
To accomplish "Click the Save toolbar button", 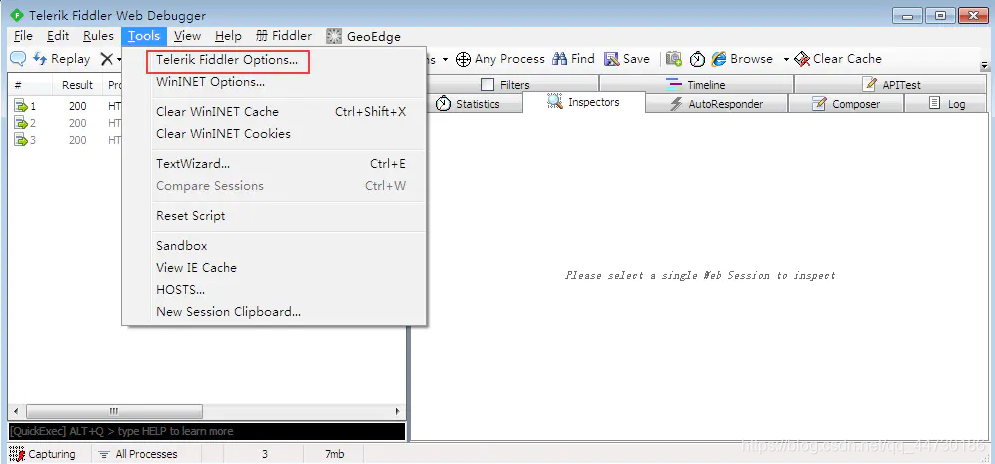I will tap(627, 59).
